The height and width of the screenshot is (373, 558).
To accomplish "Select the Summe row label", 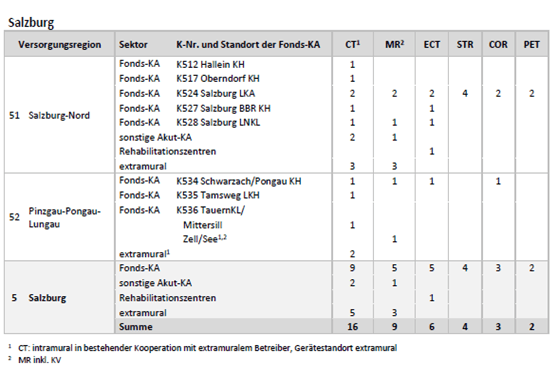I will (136, 327).
